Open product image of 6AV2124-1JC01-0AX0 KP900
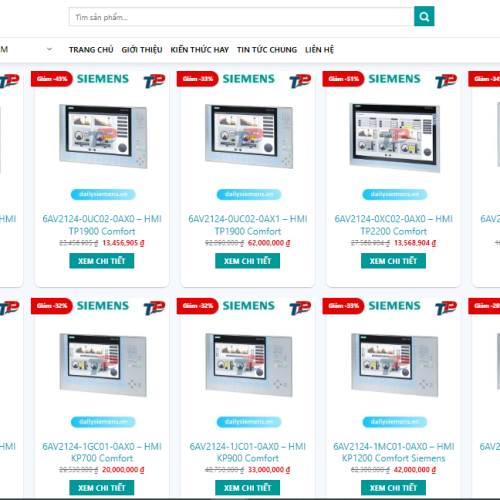Viewport: 500px width, 500px height. click(x=249, y=365)
